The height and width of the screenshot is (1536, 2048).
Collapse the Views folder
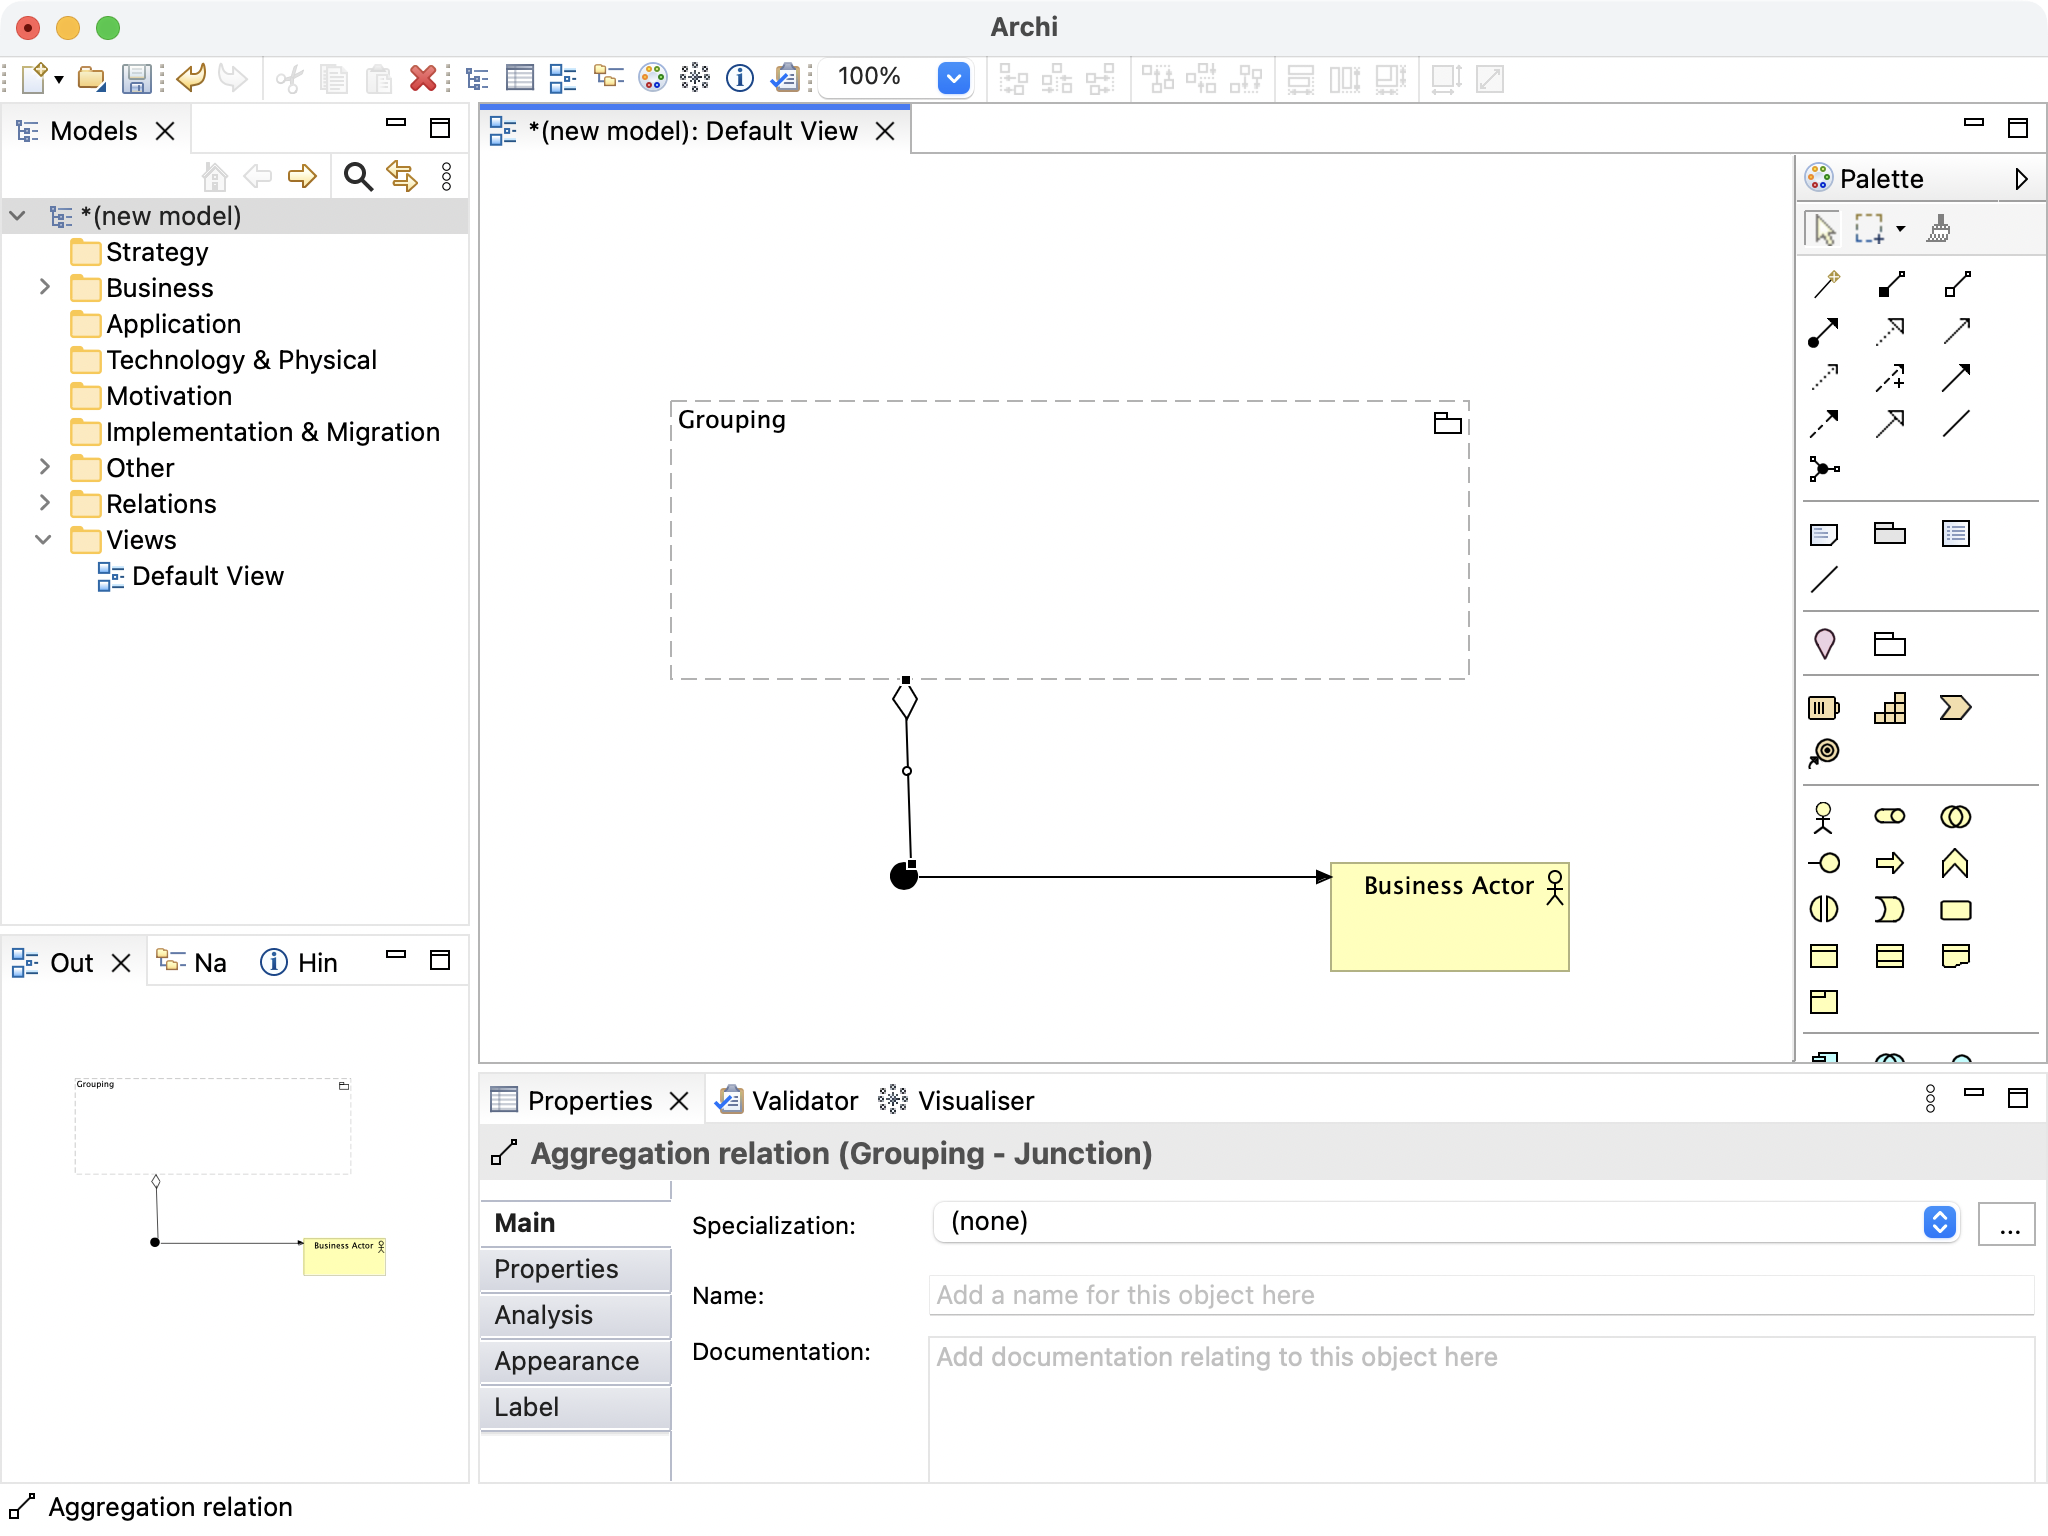tap(44, 539)
